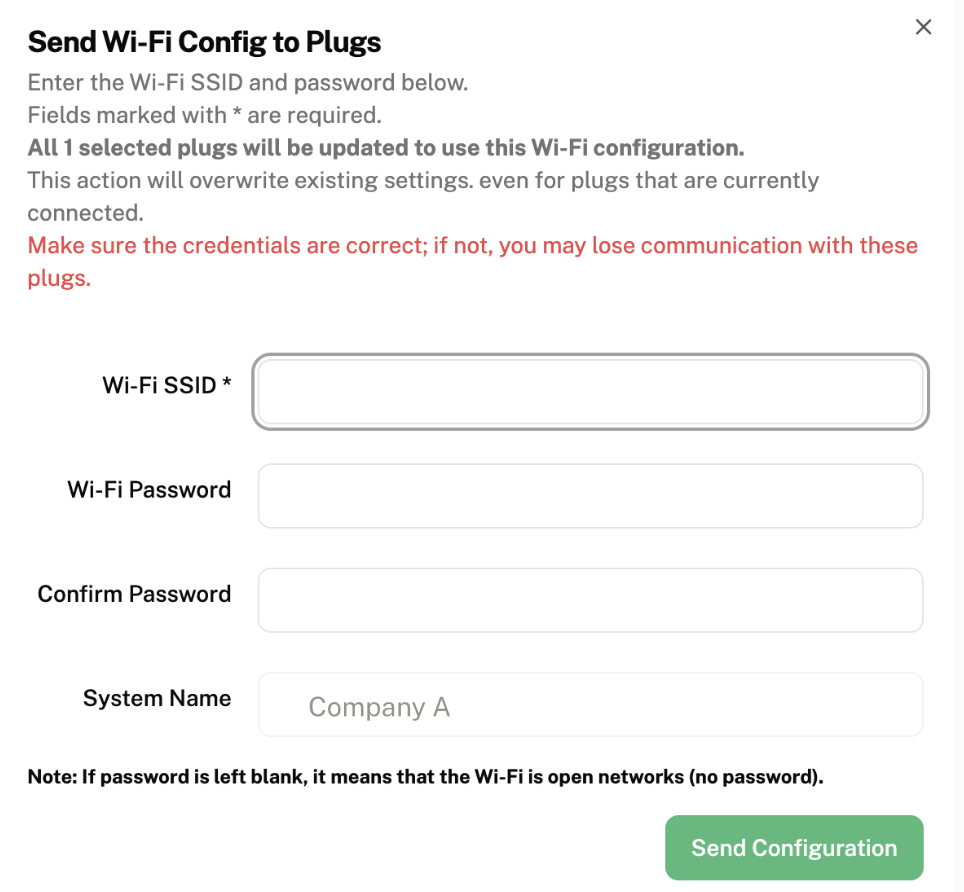Click the Wi-Fi SSID label
964x892 pixels.
click(166, 384)
